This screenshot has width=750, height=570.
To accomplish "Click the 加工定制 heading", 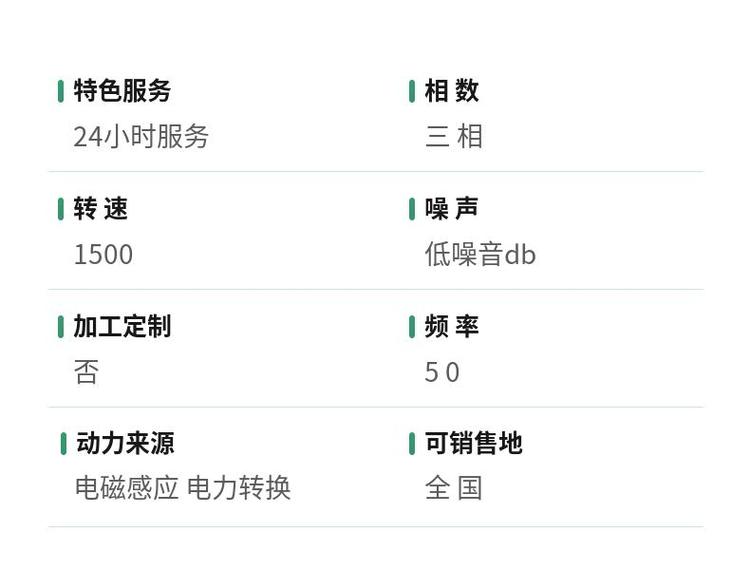I will [122, 327].
